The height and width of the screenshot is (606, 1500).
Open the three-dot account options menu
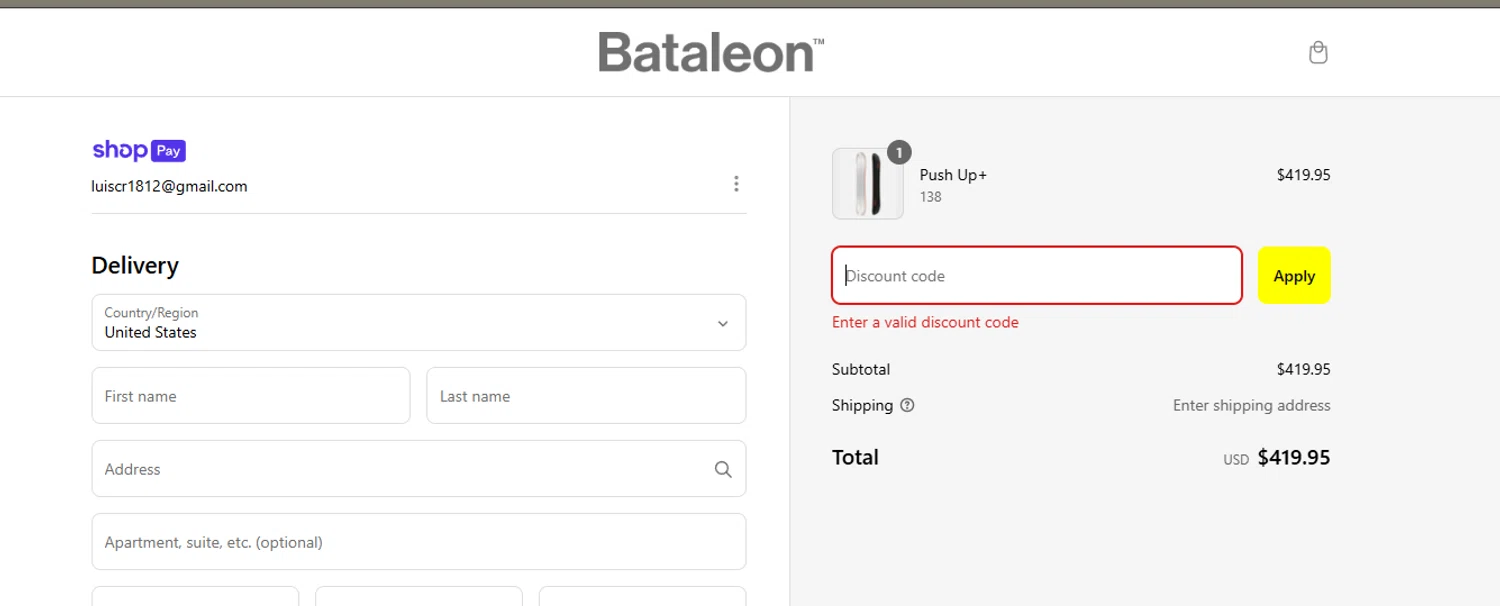(x=736, y=184)
